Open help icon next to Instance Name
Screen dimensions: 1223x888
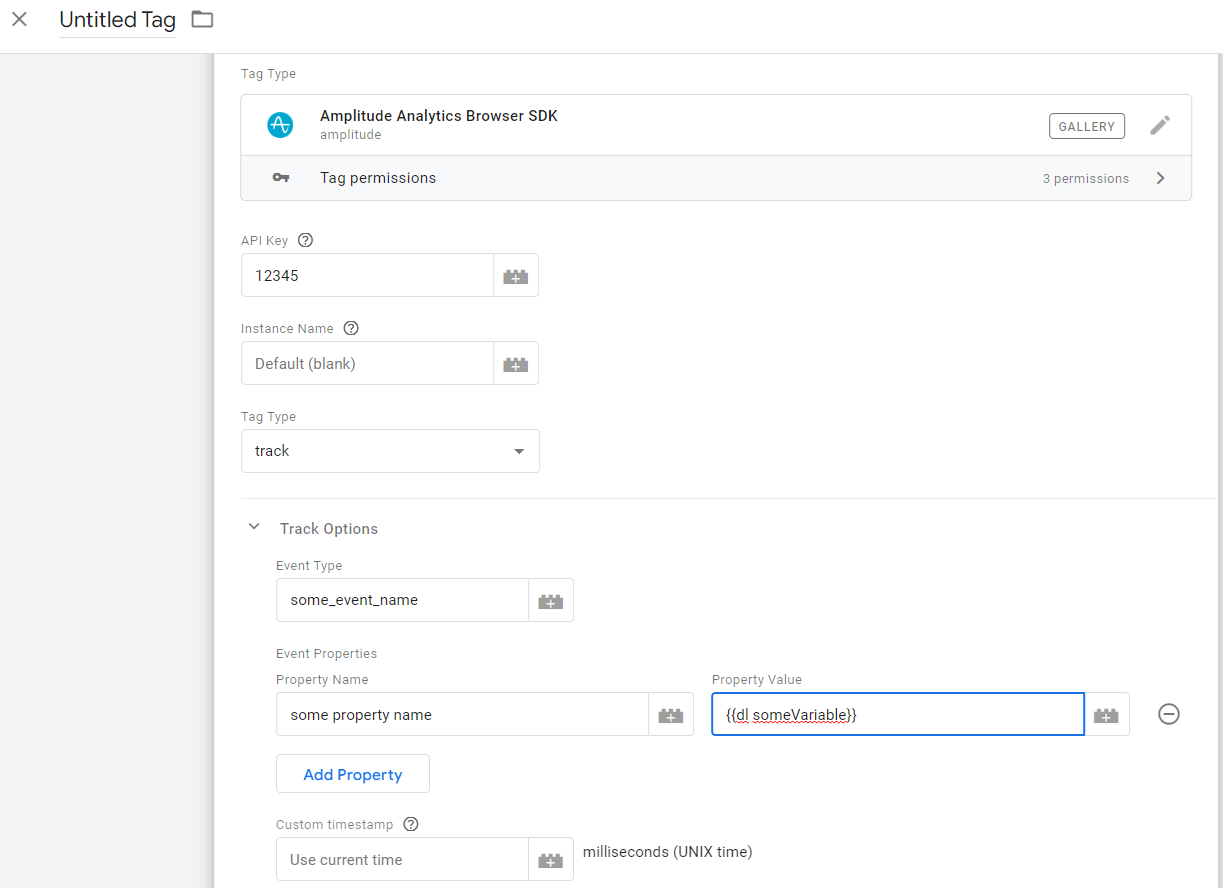tap(351, 328)
